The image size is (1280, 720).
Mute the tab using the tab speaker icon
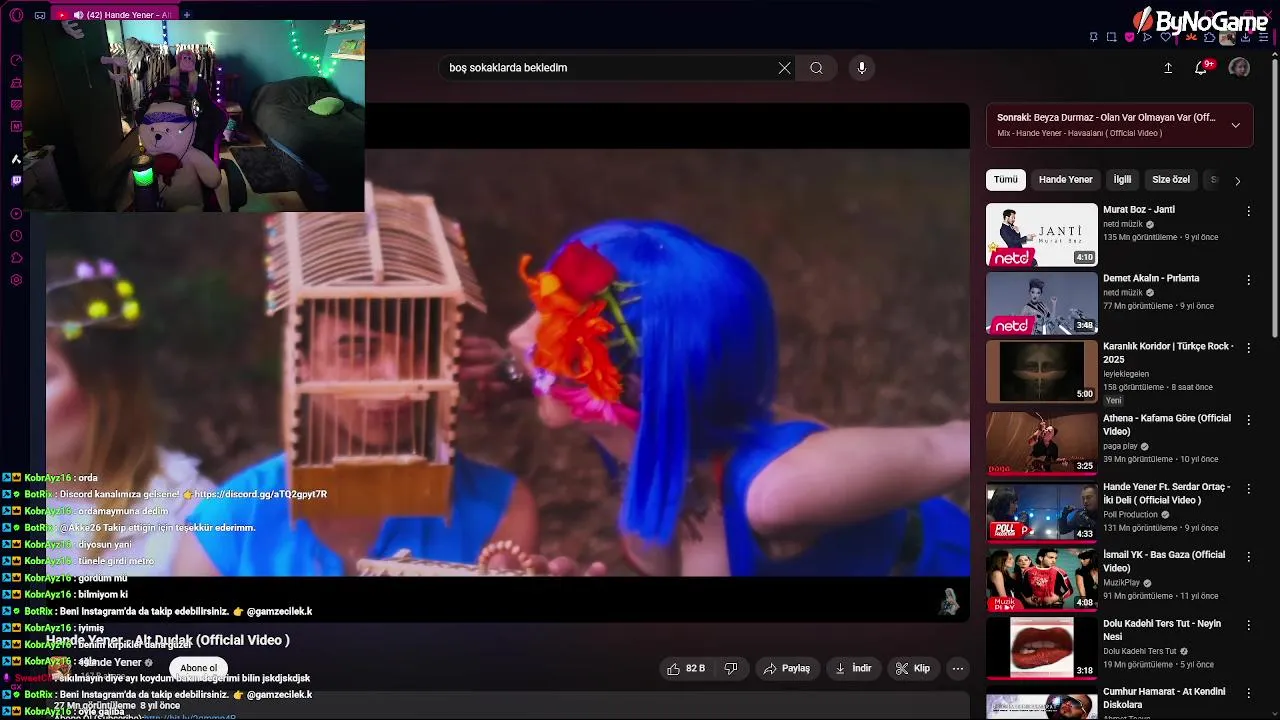point(78,15)
